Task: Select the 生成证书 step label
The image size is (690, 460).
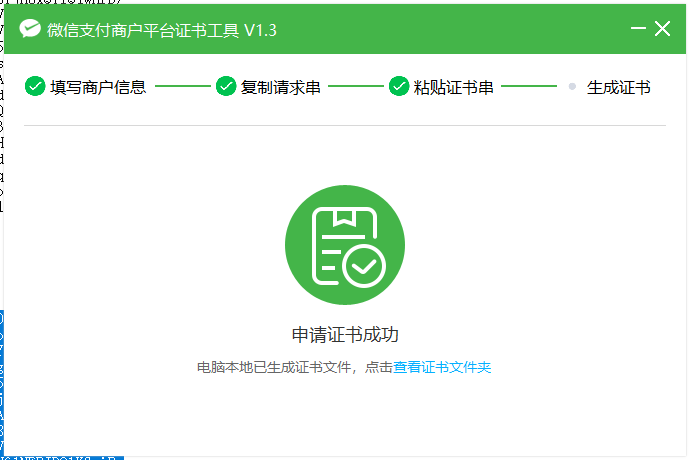Action: click(618, 87)
